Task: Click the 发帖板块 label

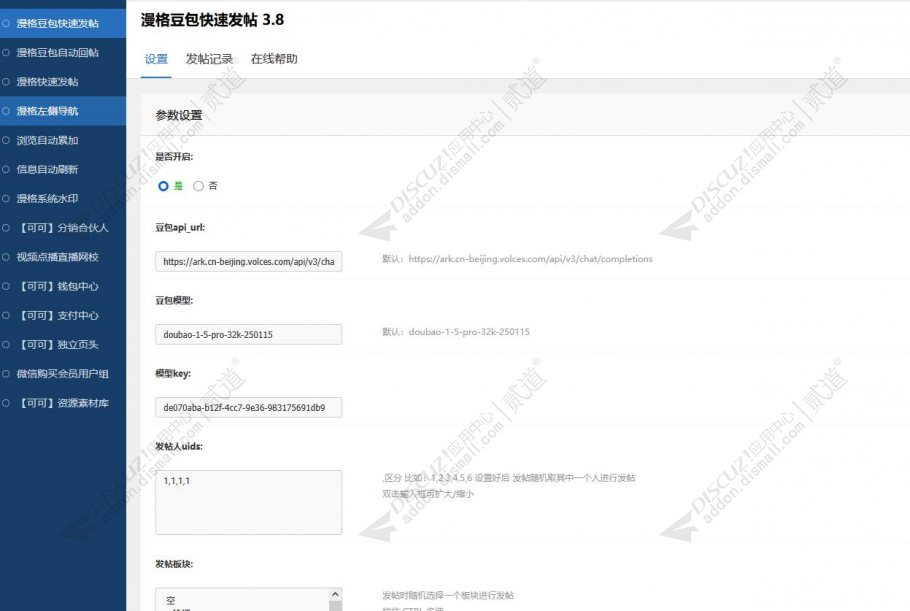Action: 174,563
